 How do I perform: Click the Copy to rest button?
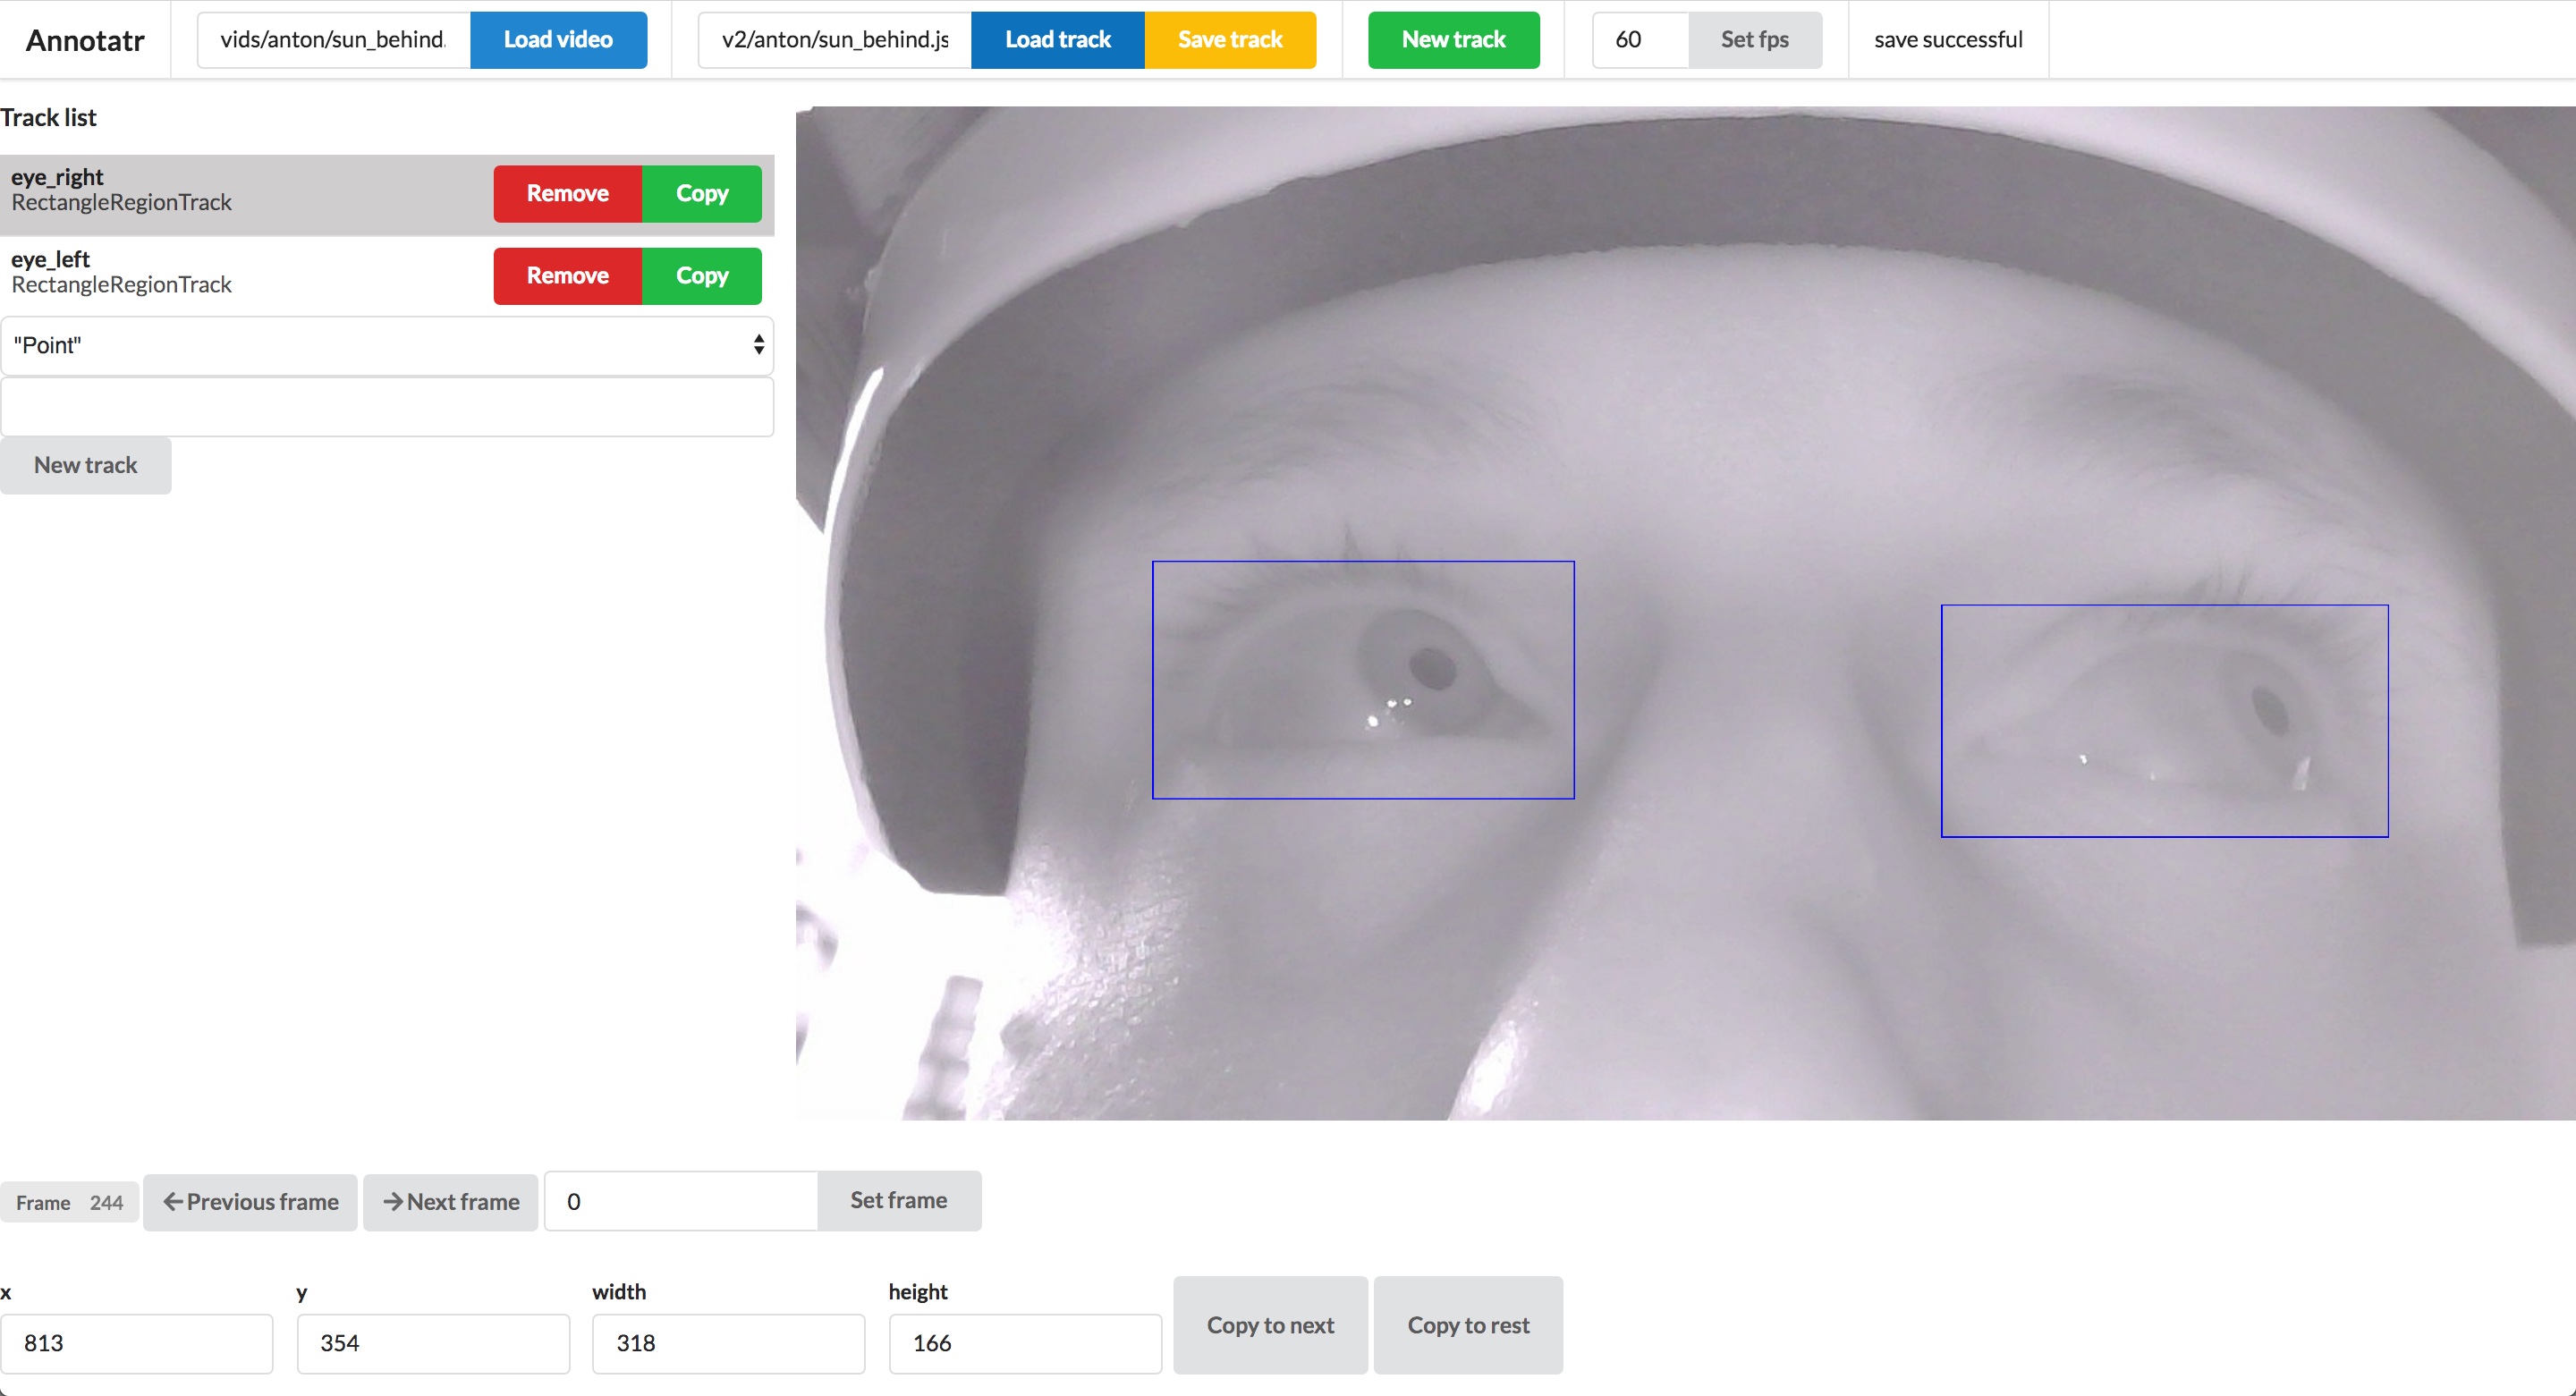point(1467,1324)
